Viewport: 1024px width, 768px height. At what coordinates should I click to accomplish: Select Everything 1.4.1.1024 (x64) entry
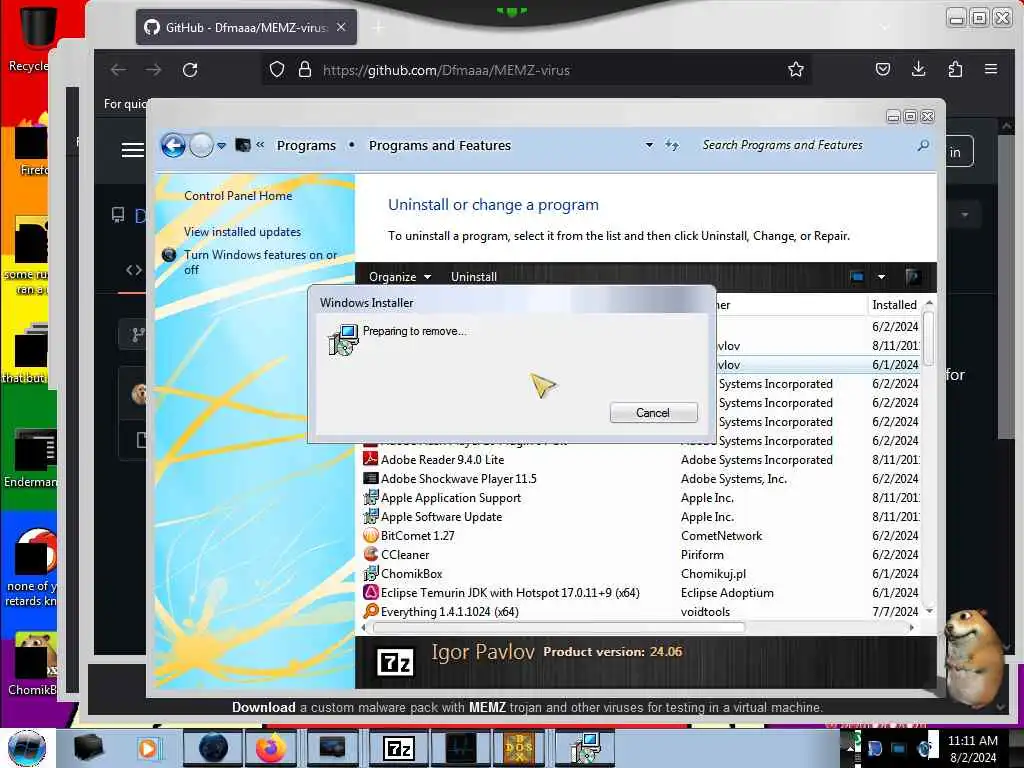(x=449, y=611)
